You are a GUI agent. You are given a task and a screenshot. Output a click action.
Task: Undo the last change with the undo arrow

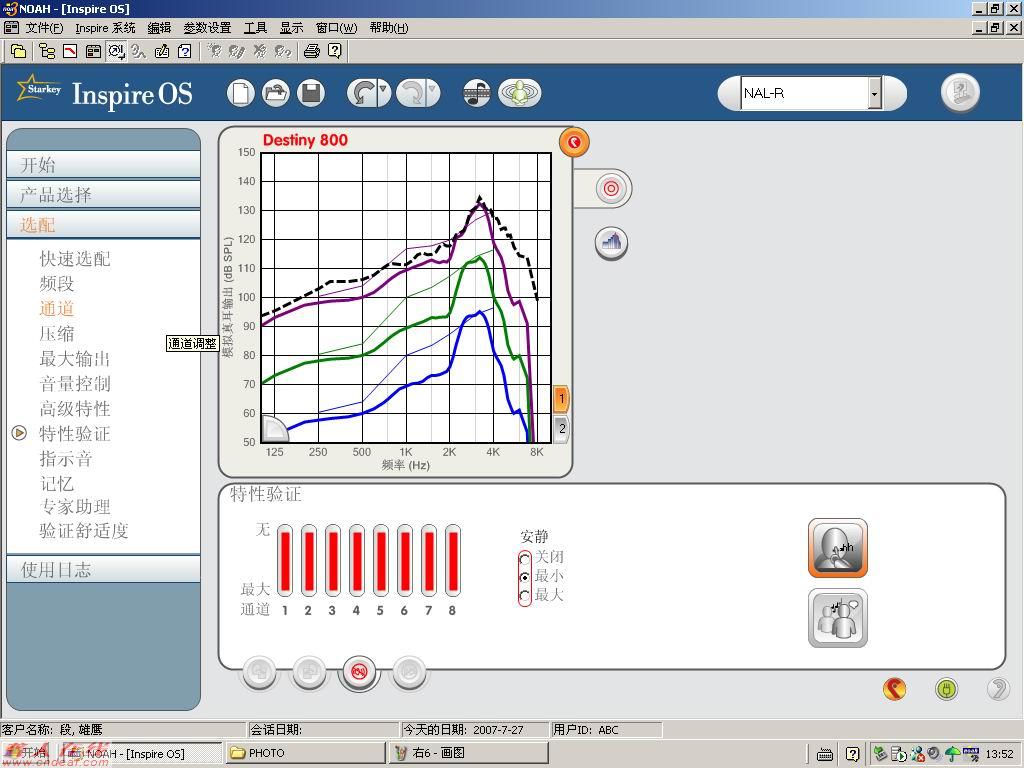pyautogui.click(x=361, y=93)
